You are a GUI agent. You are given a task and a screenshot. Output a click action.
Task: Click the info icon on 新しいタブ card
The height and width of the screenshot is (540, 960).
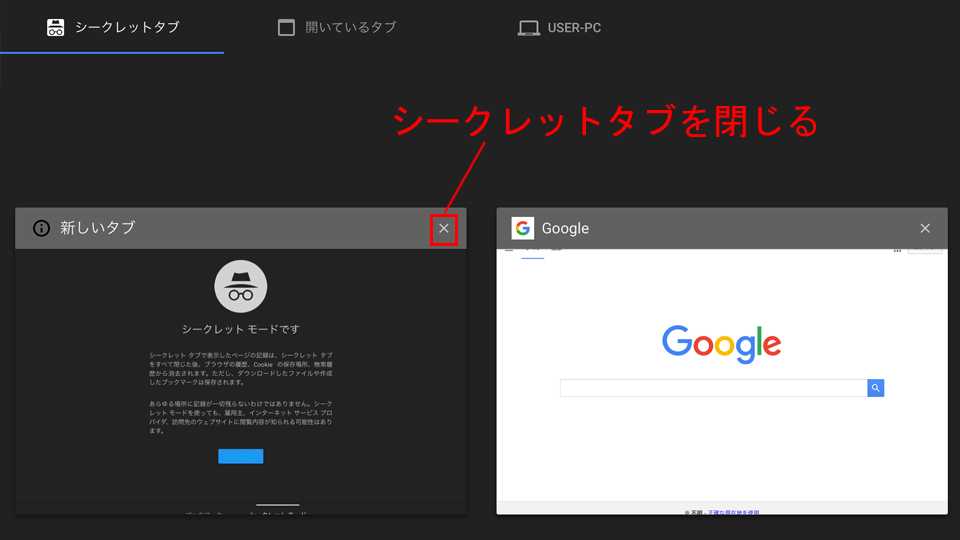tap(41, 228)
